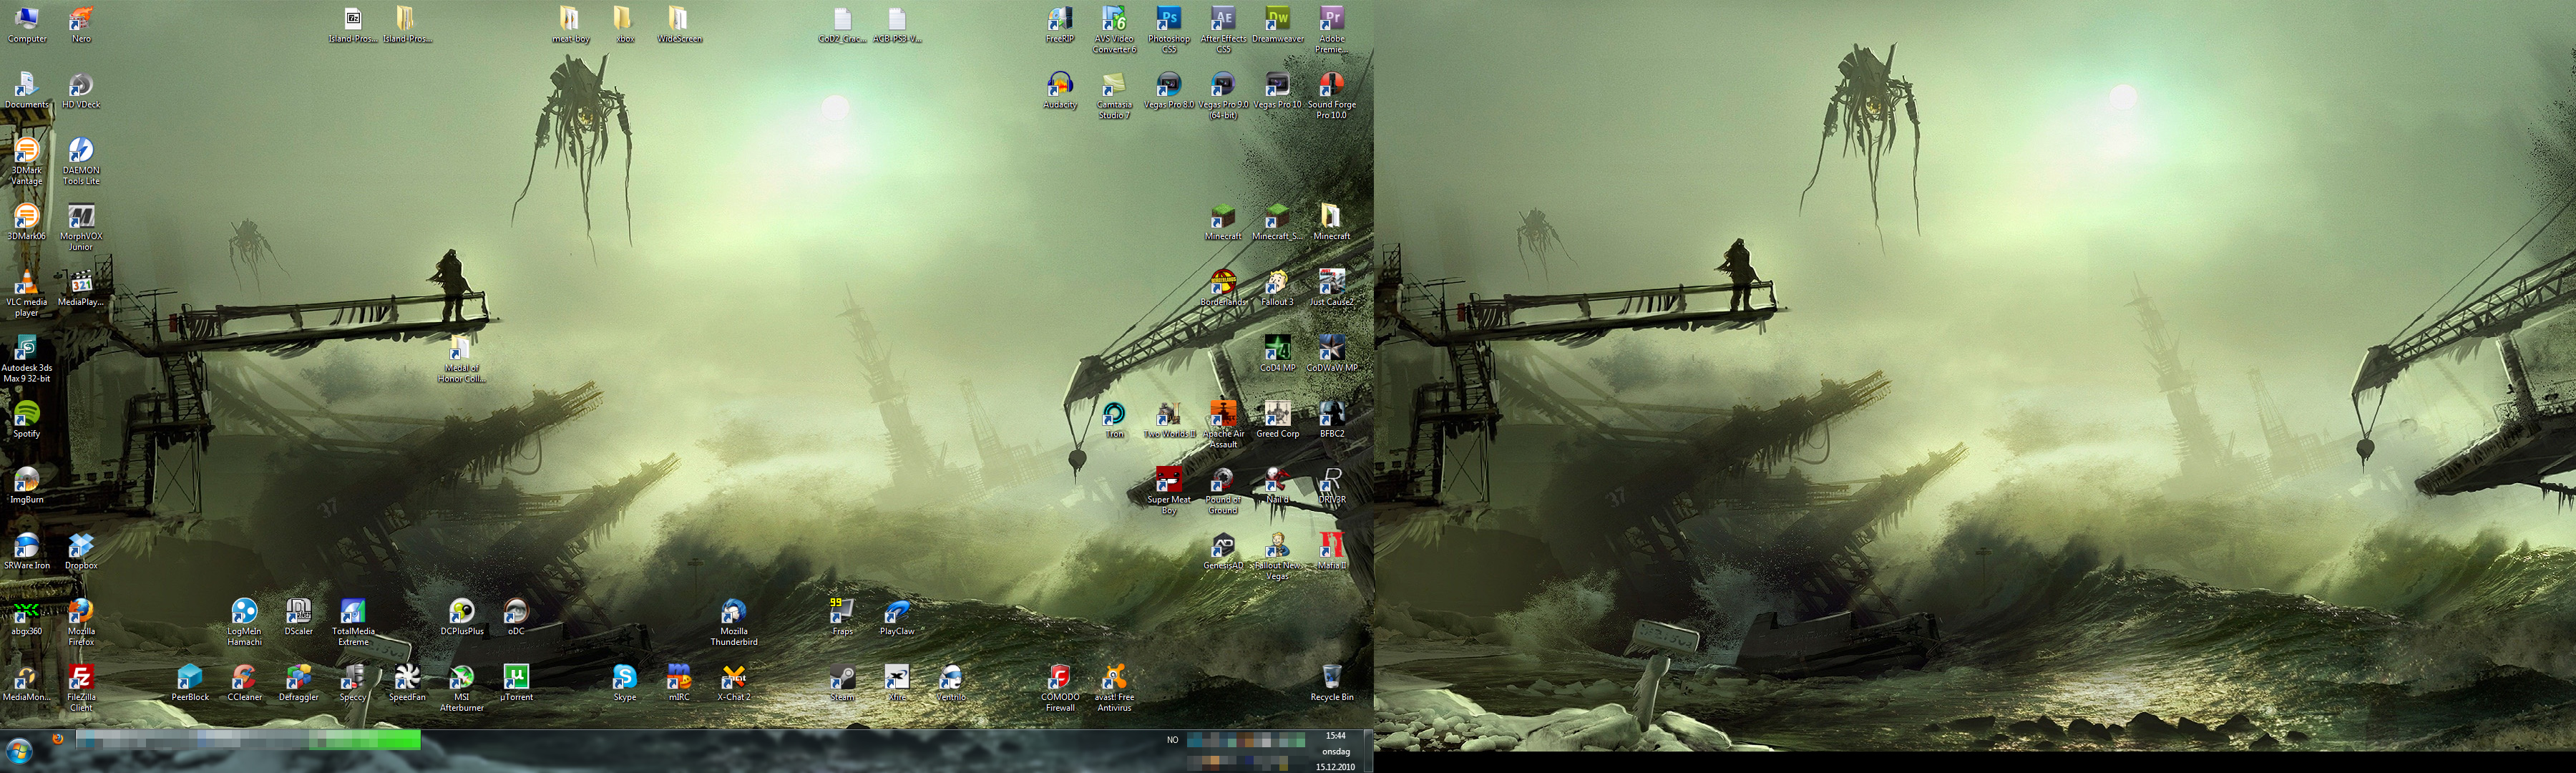Screen dimensions: 2576x773
Task: Open Camtasia Studio 7 shortcut
Action: (x=1114, y=96)
